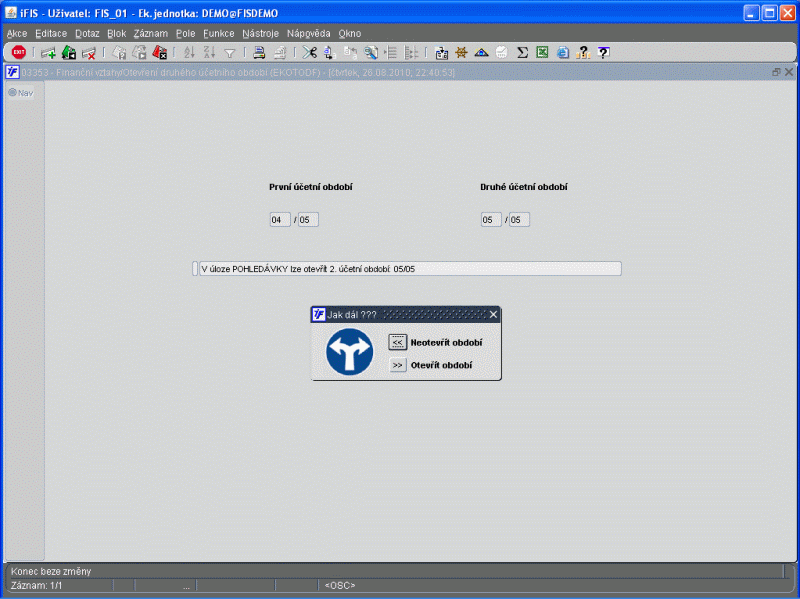
Task: Insert a new record via green-plus icon
Action: click(x=48, y=53)
